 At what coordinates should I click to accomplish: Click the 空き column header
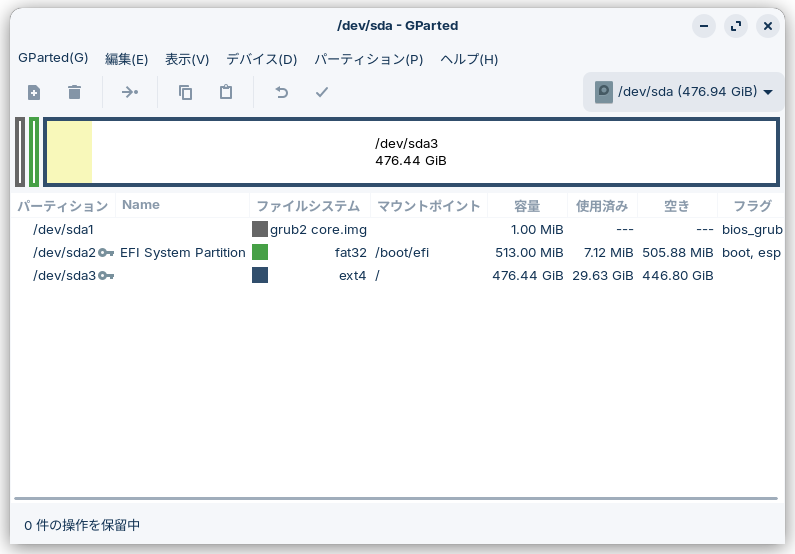pos(677,205)
